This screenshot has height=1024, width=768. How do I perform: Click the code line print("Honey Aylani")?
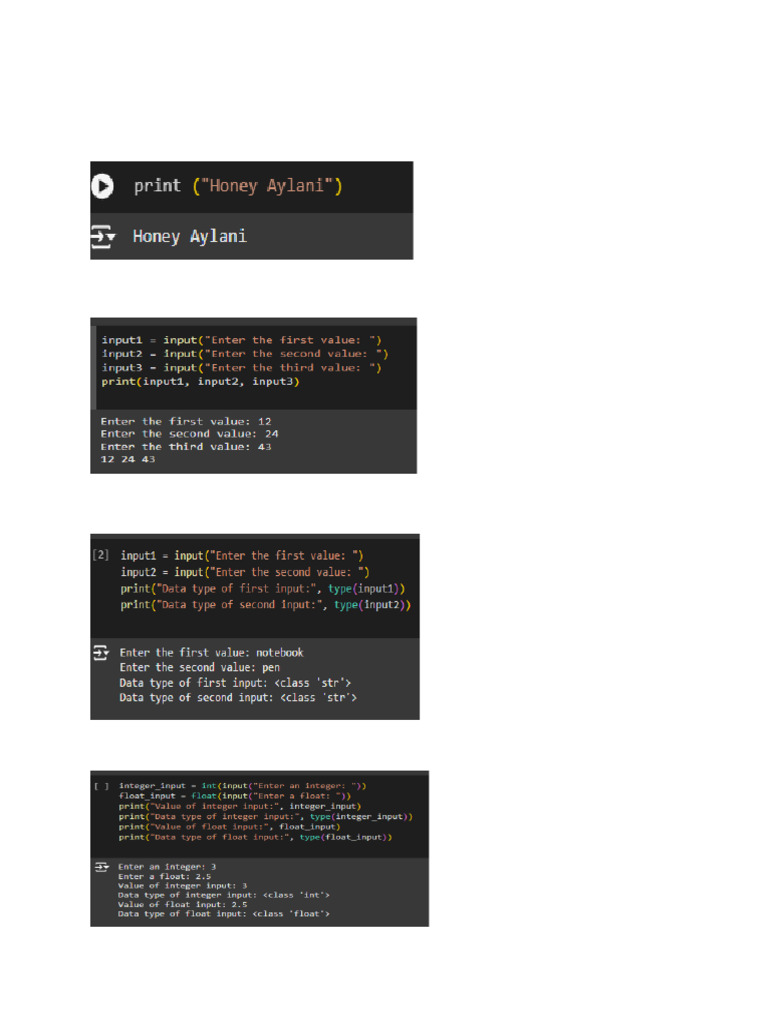click(x=238, y=186)
